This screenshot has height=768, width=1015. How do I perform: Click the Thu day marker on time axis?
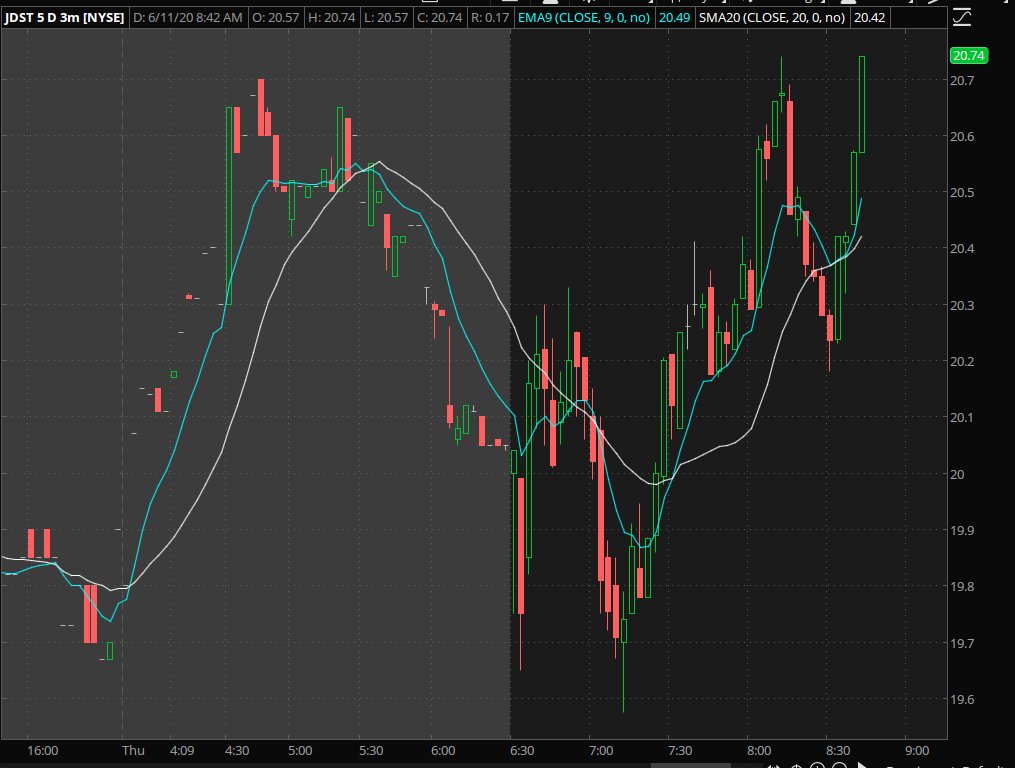(133, 751)
